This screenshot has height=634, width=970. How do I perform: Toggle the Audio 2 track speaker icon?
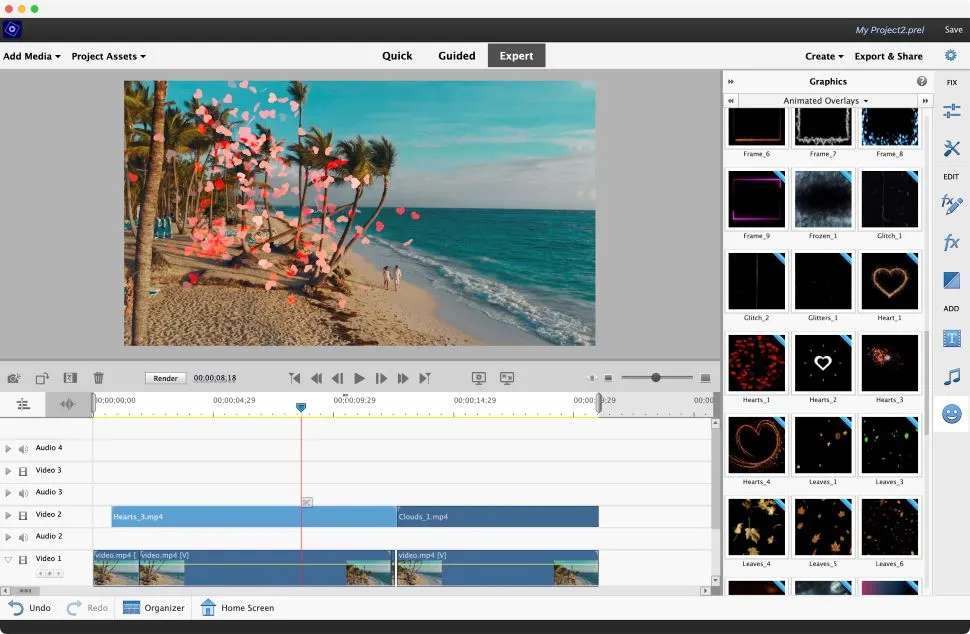click(x=23, y=537)
